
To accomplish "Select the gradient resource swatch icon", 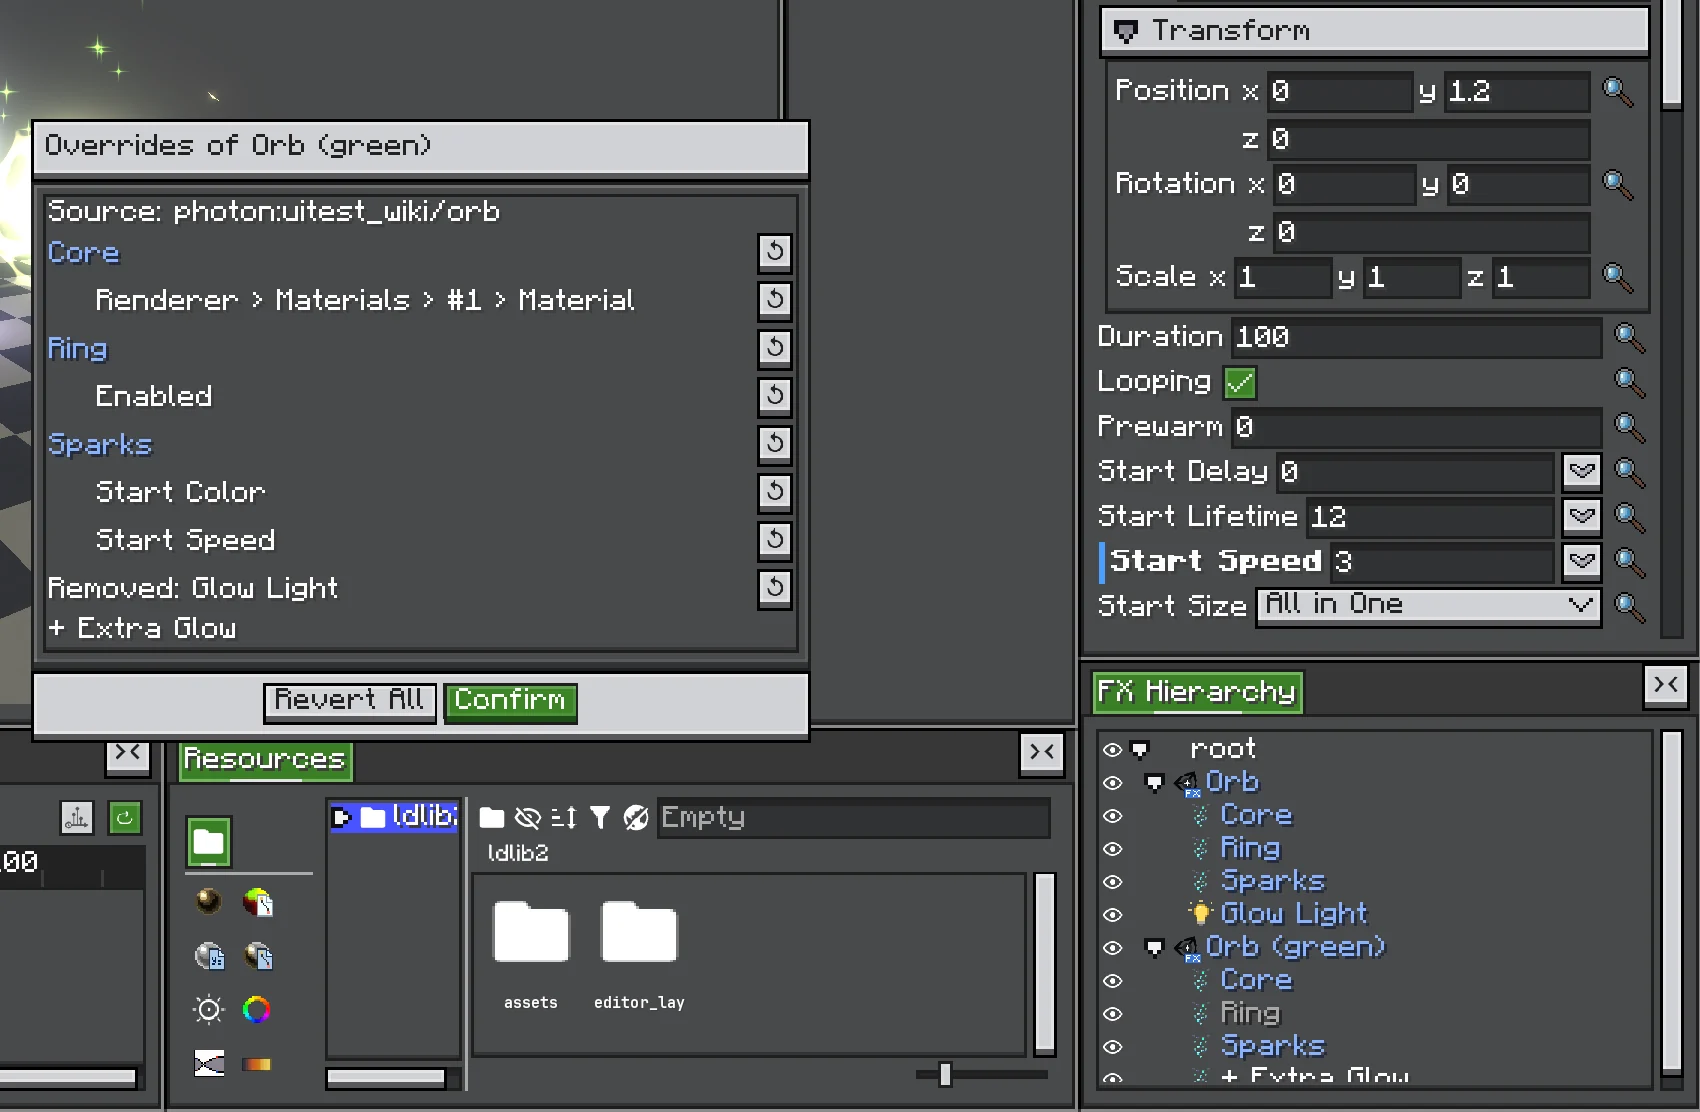I will pyautogui.click(x=257, y=1064).
